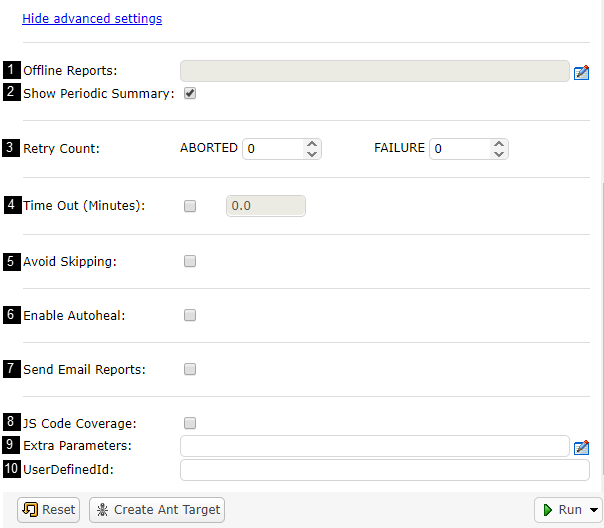Uncheck Show Periodic Summary checkbox
The width and height of the screenshot is (604, 528).
tap(190, 93)
